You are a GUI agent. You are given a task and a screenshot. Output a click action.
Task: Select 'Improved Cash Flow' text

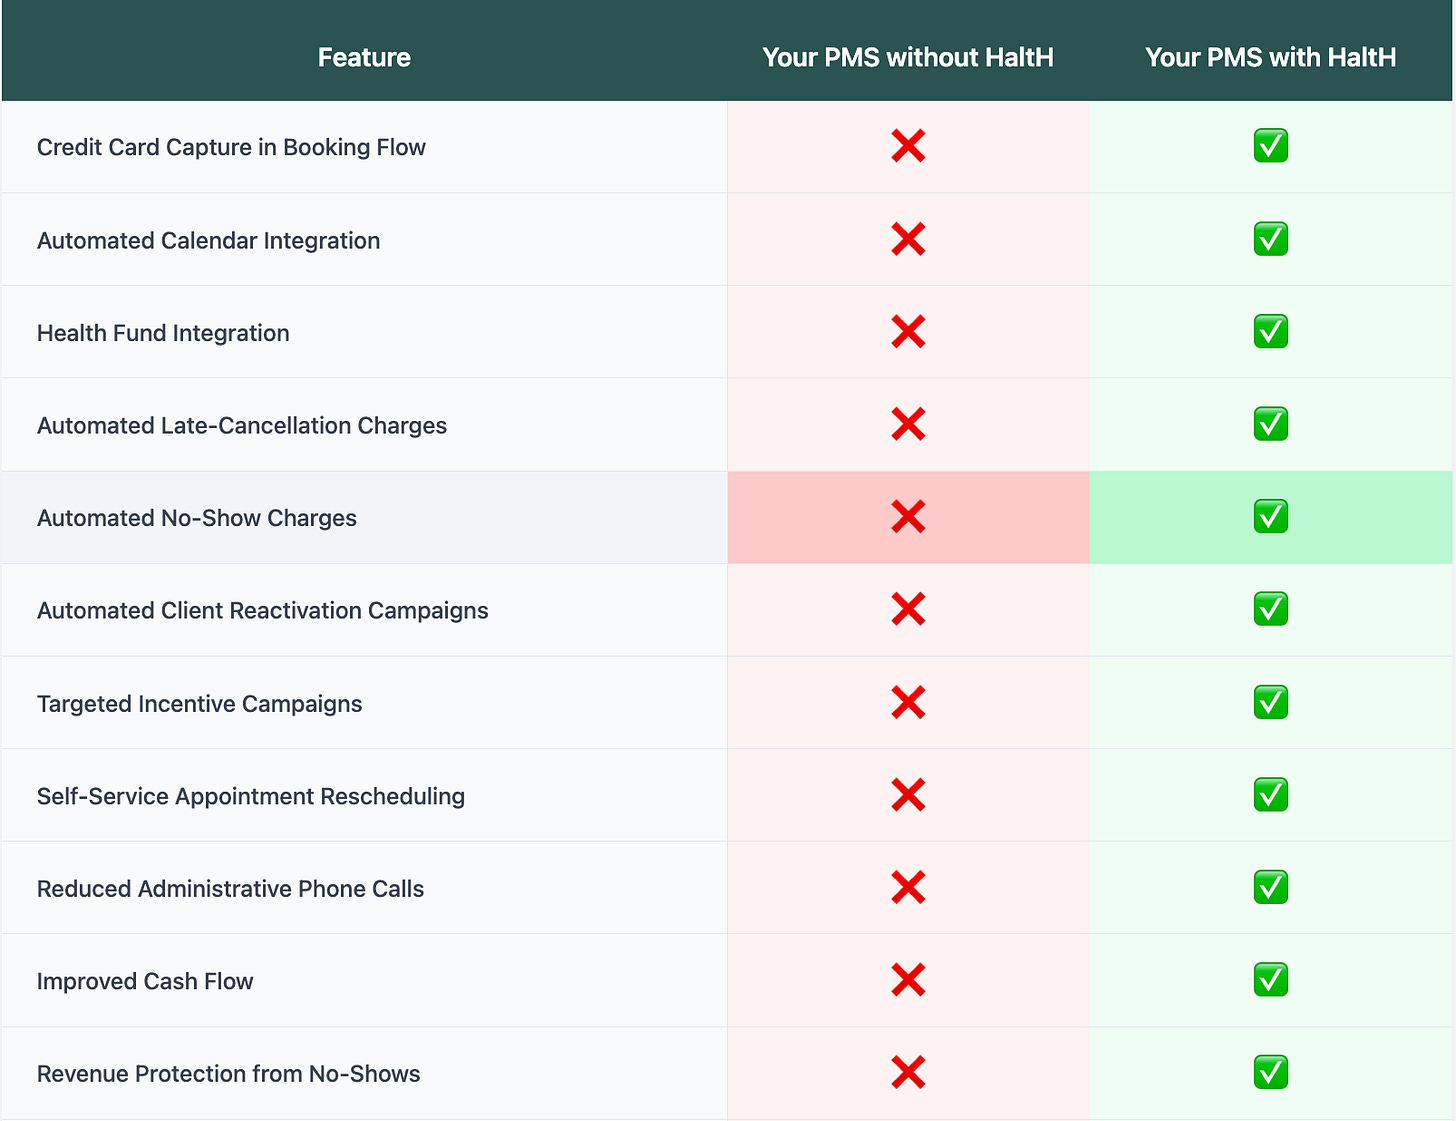coord(145,981)
